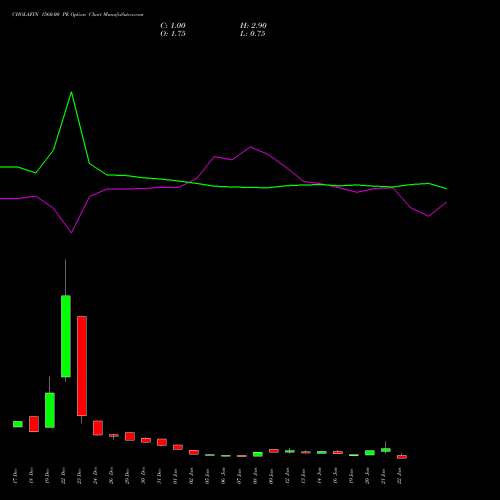
Task: Click the 17 Dec date label
Action: [x=15, y=476]
